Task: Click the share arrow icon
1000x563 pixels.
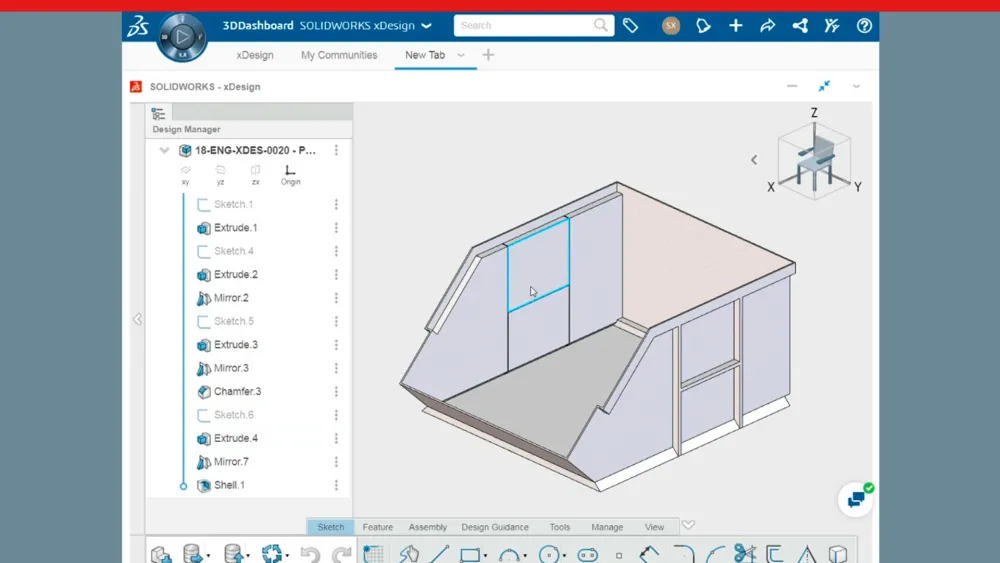Action: tap(767, 26)
